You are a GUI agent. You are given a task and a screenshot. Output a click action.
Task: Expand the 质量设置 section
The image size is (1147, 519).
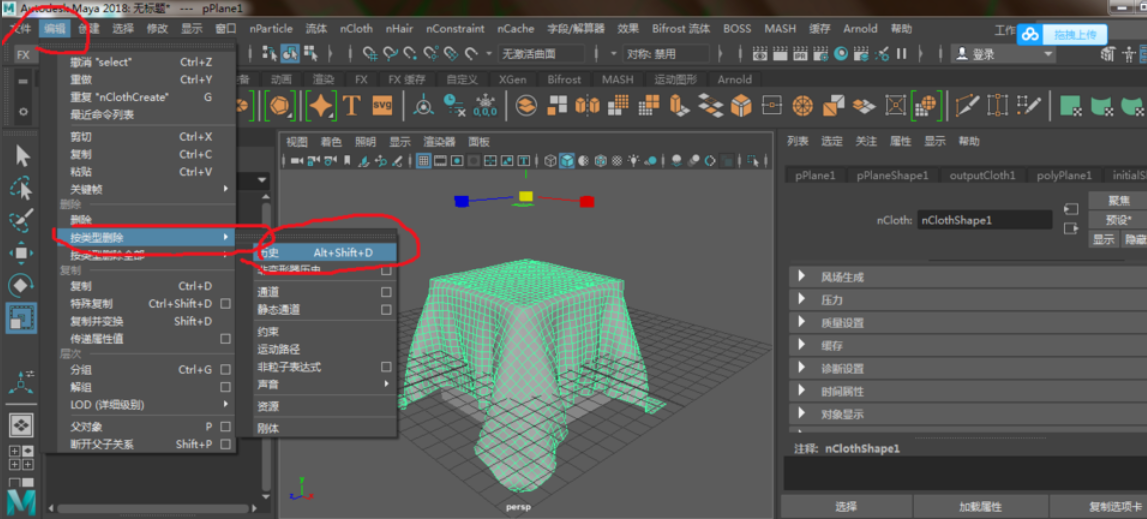click(802, 323)
